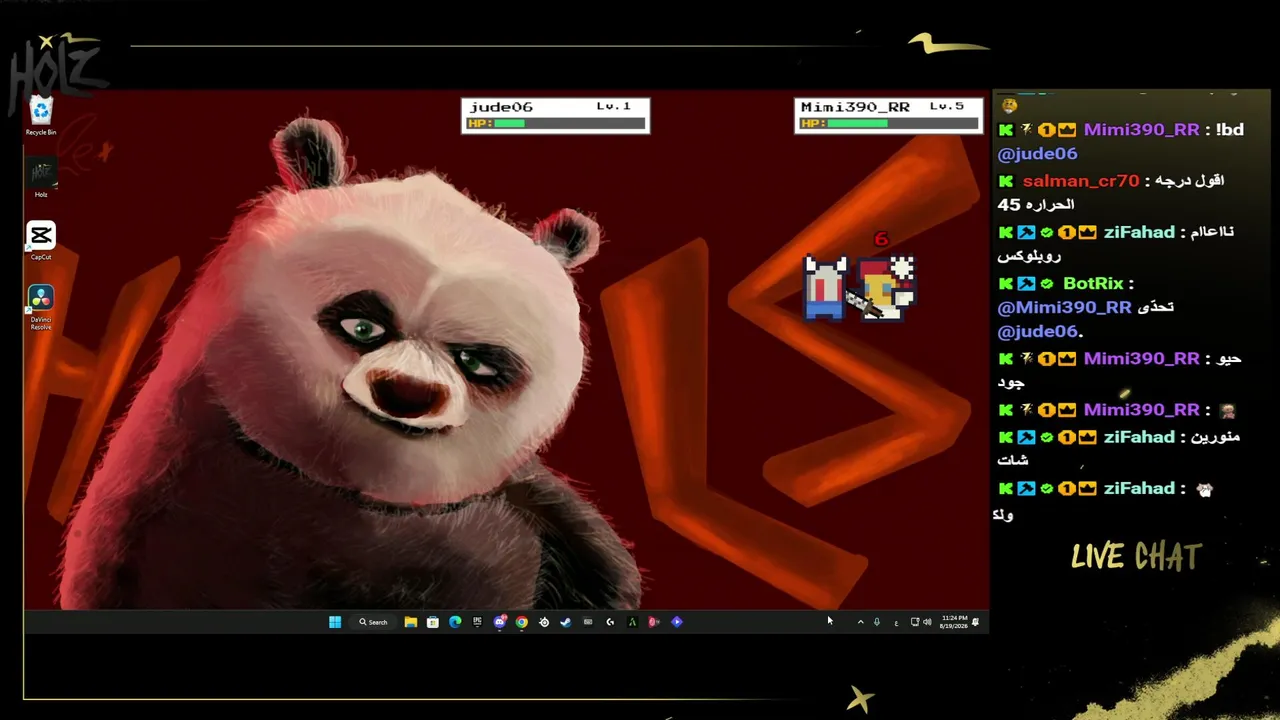This screenshot has width=1280, height=720.
Task: Click the yellow pixel fighter character
Action: coord(885,288)
